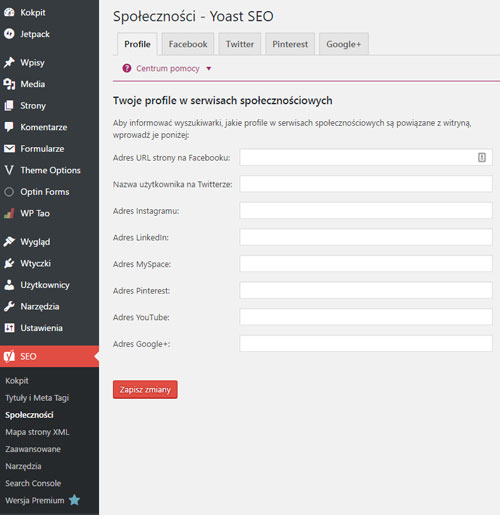Click the Wygląd paintbrush icon
This screenshot has height=515, width=500.
pyautogui.click(x=9, y=241)
